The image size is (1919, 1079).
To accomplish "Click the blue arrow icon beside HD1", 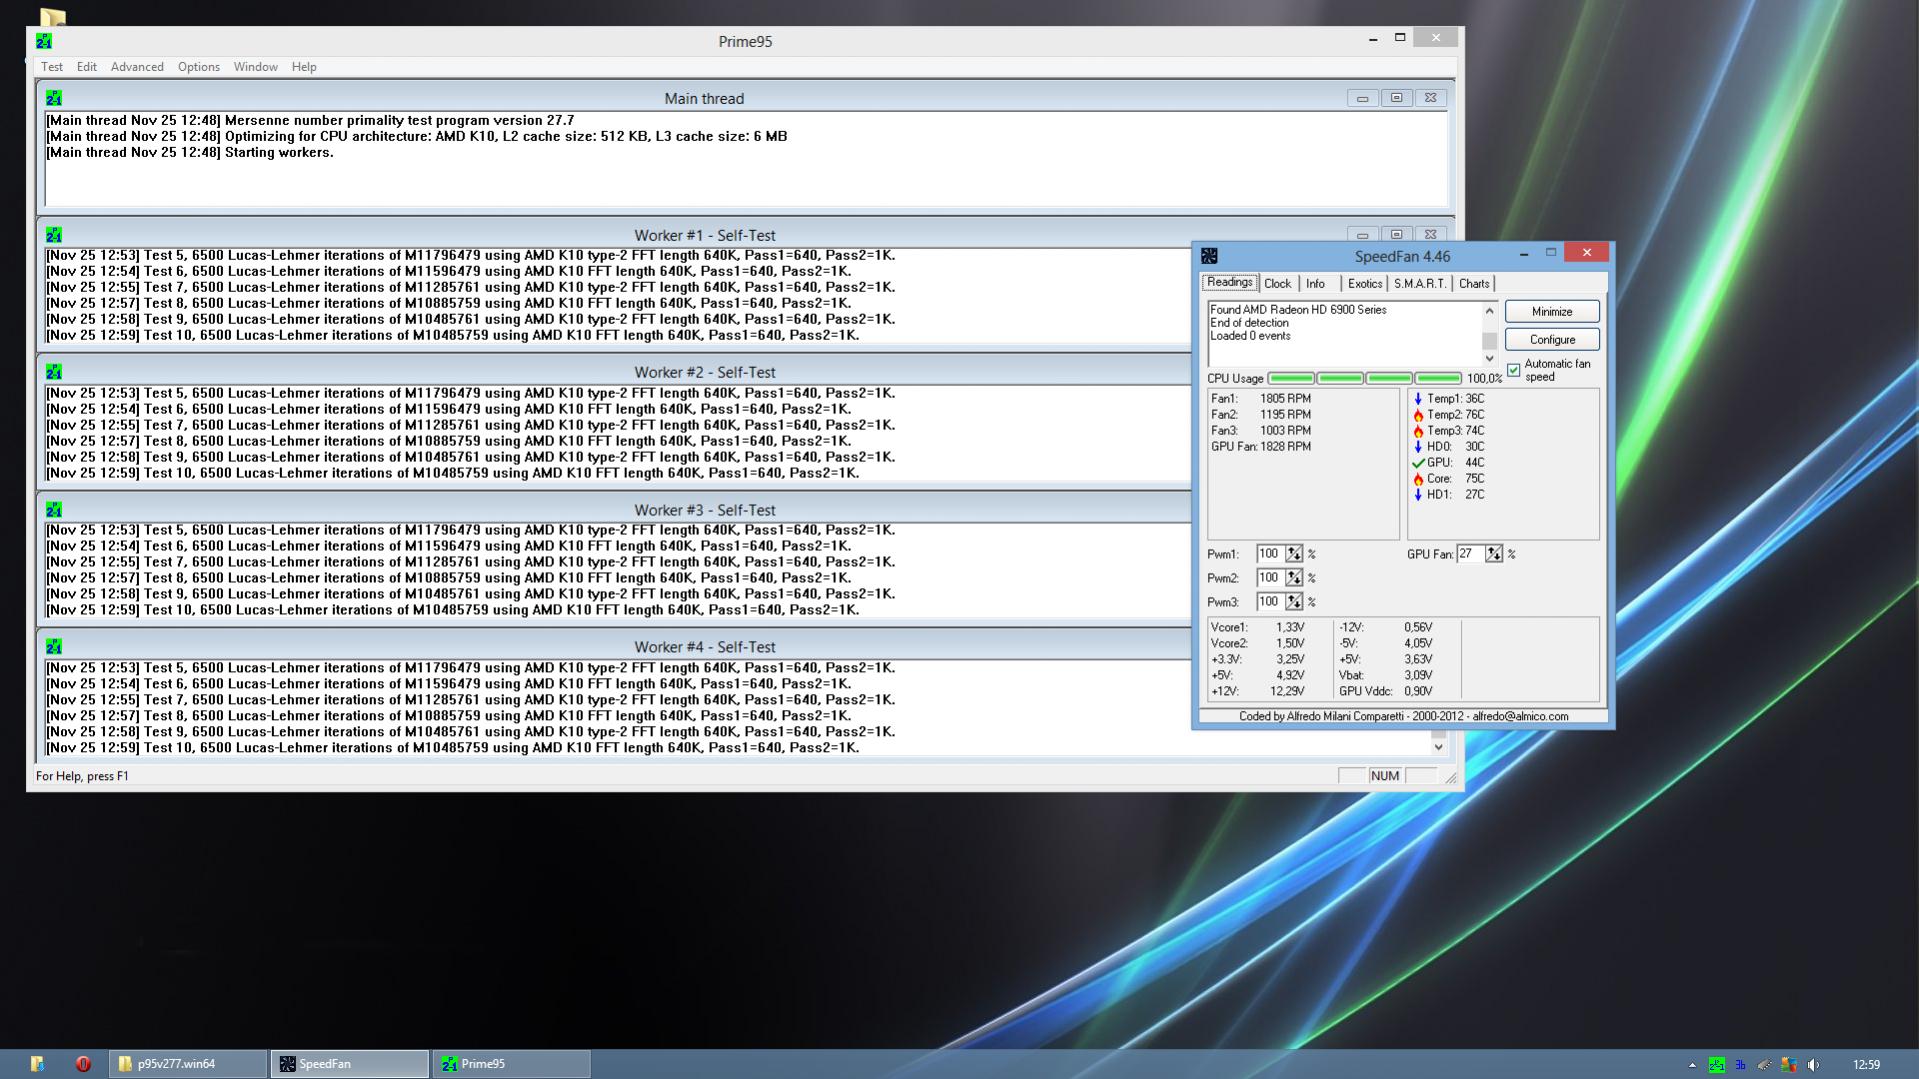I will [1417, 495].
